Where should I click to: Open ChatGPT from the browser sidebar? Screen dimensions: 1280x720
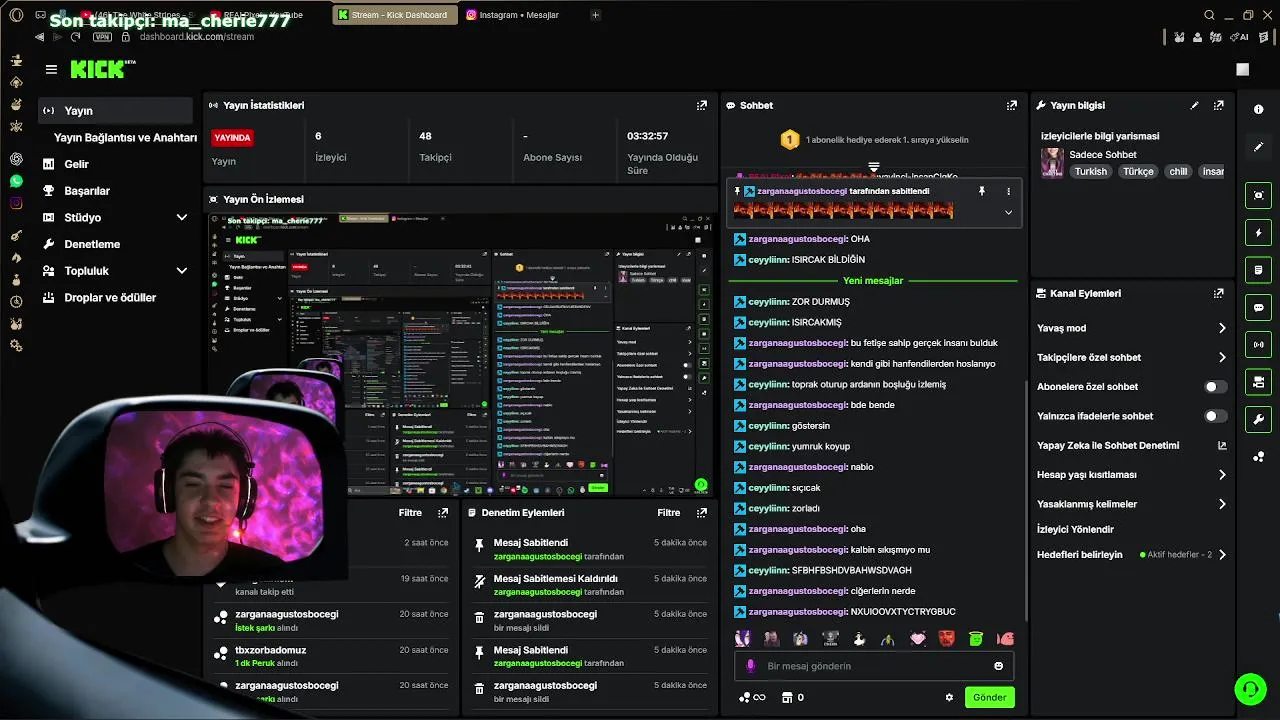click(x=16, y=159)
